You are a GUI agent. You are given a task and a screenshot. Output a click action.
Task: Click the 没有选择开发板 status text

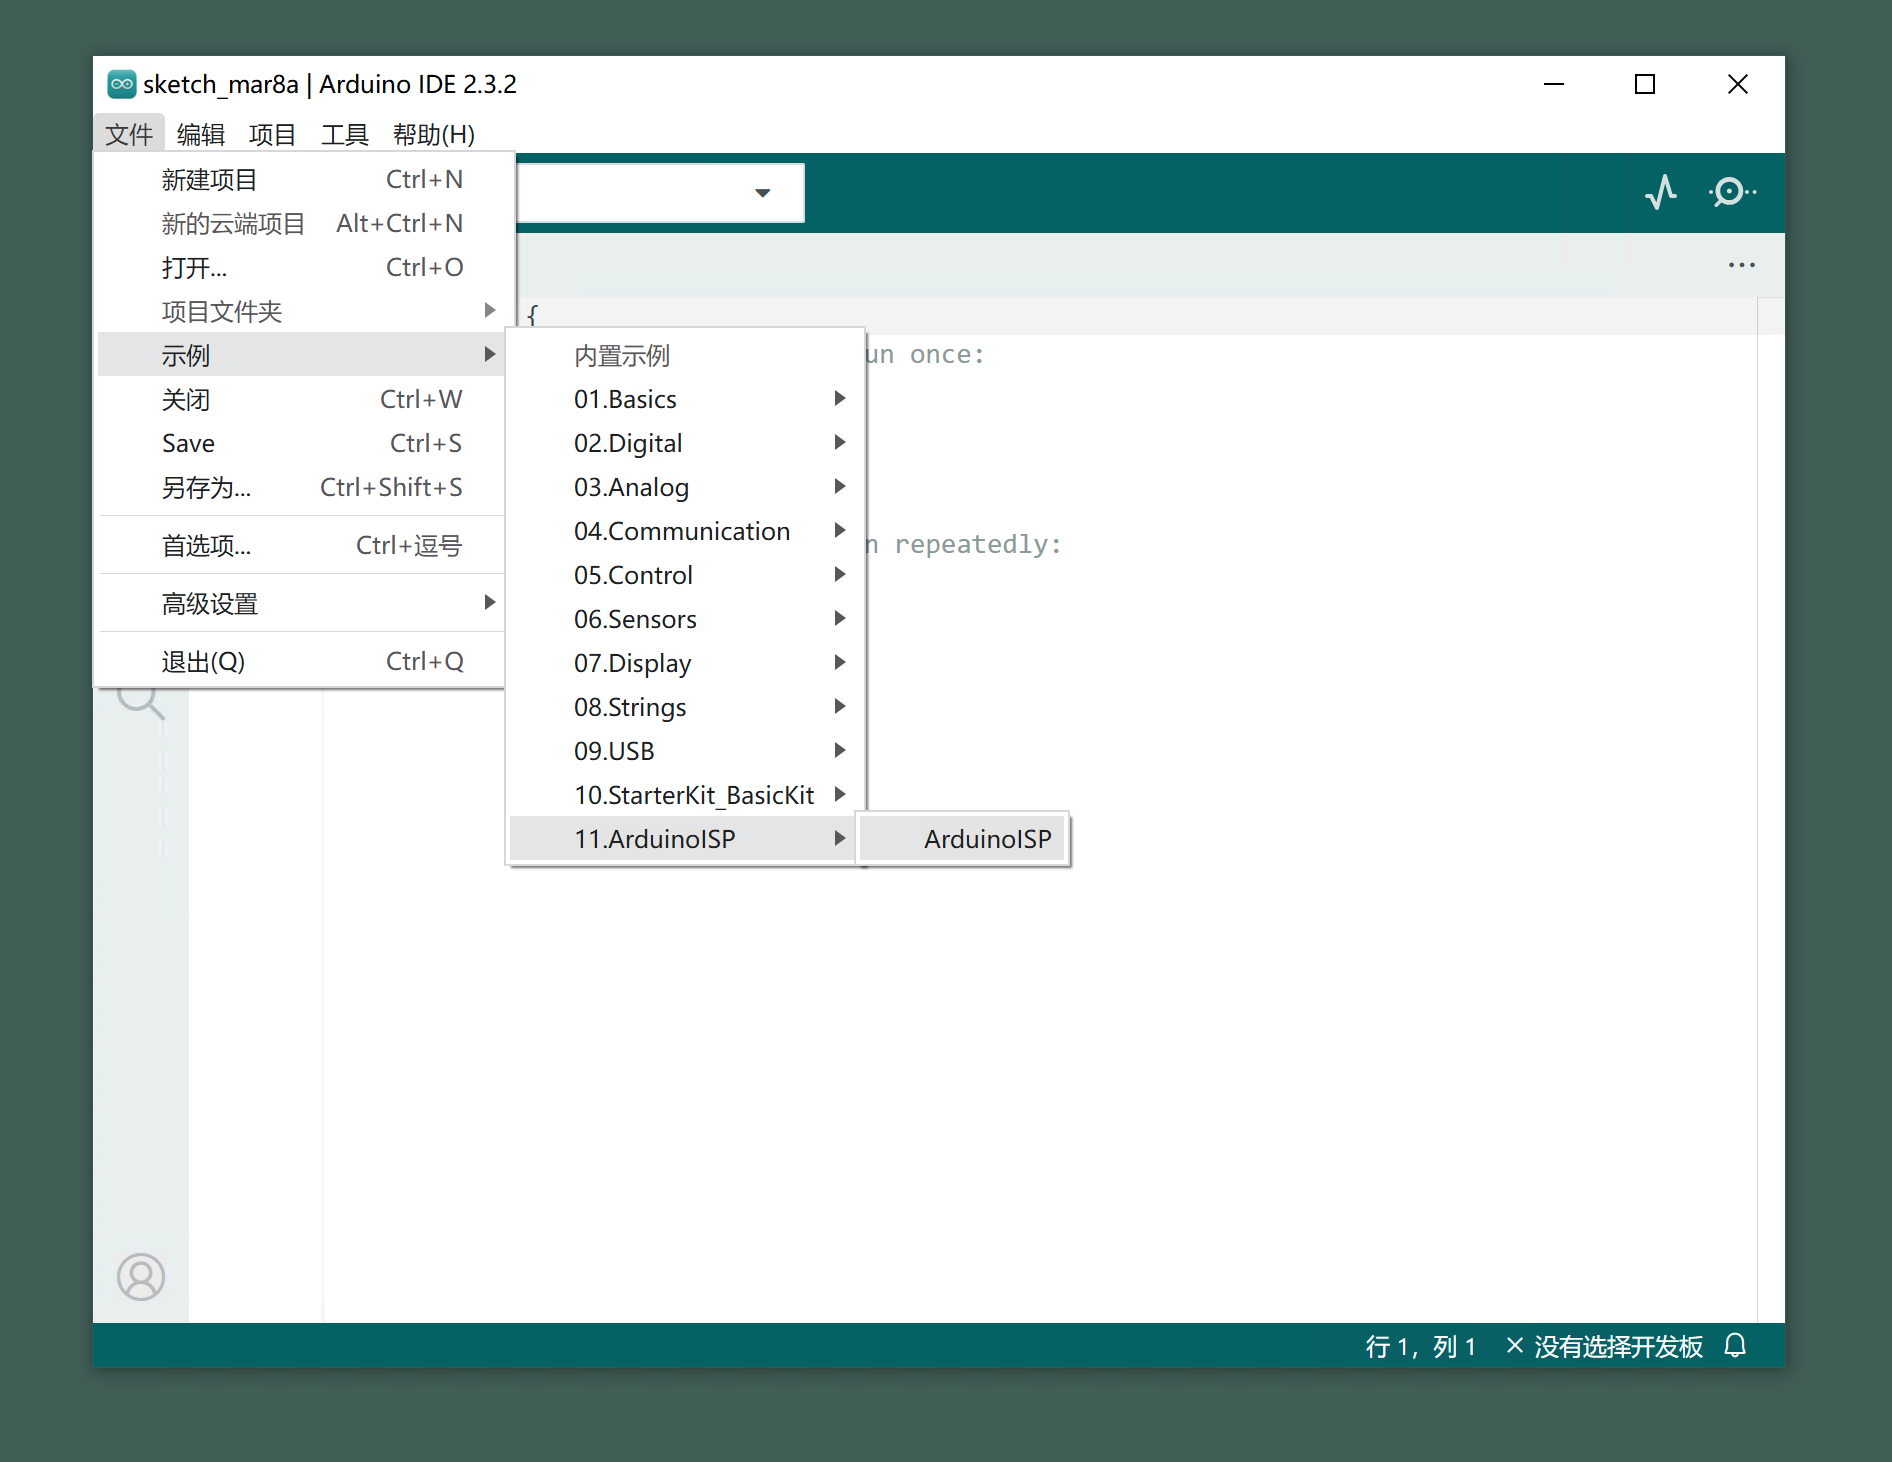pos(1617,1346)
